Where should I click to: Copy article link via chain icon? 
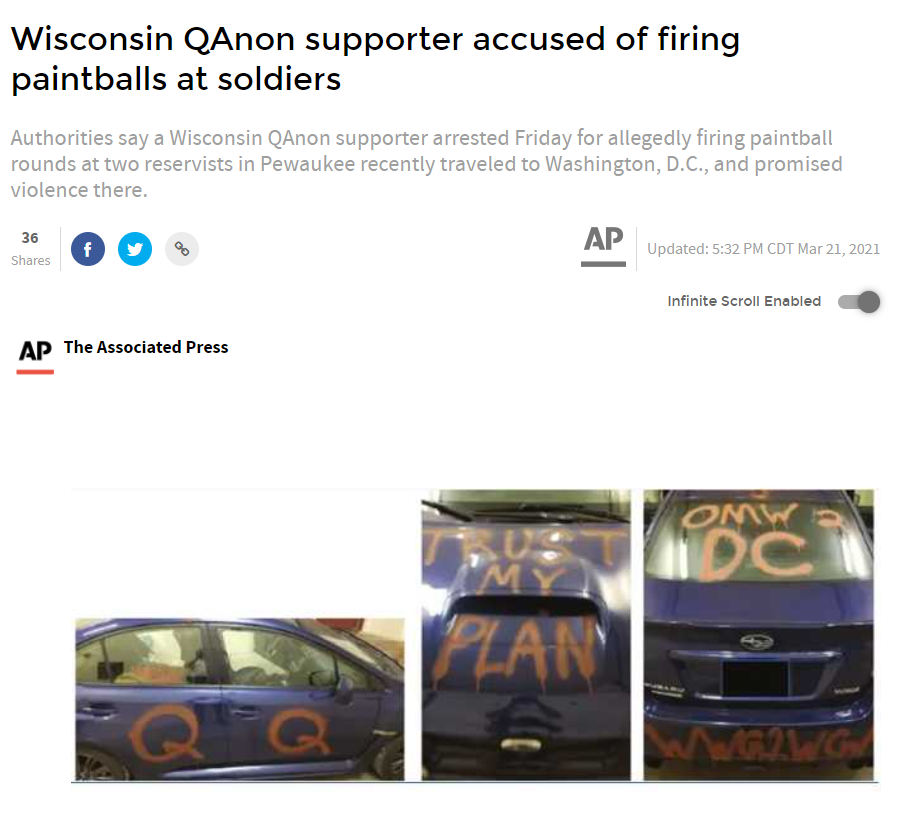(182, 249)
